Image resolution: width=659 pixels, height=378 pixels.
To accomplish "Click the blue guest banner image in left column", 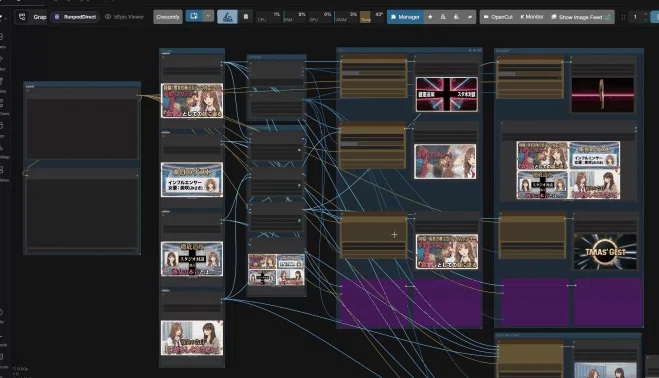I will 192,180.
